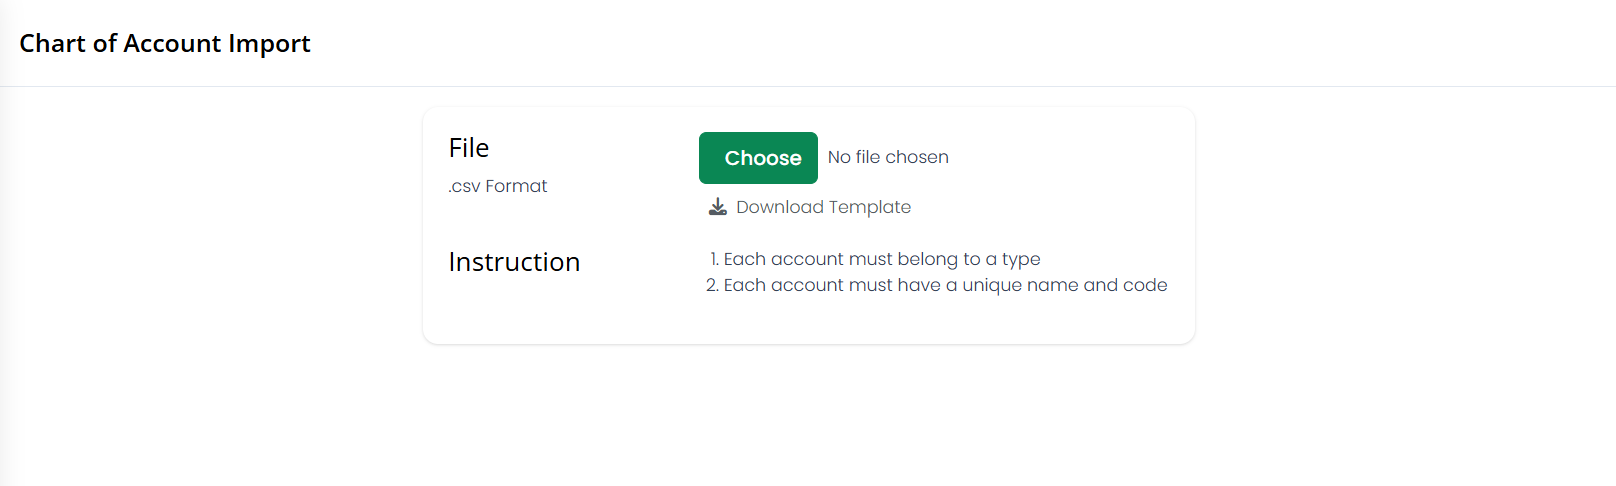Open the Download Template link
The image size is (1616, 486).
click(810, 207)
